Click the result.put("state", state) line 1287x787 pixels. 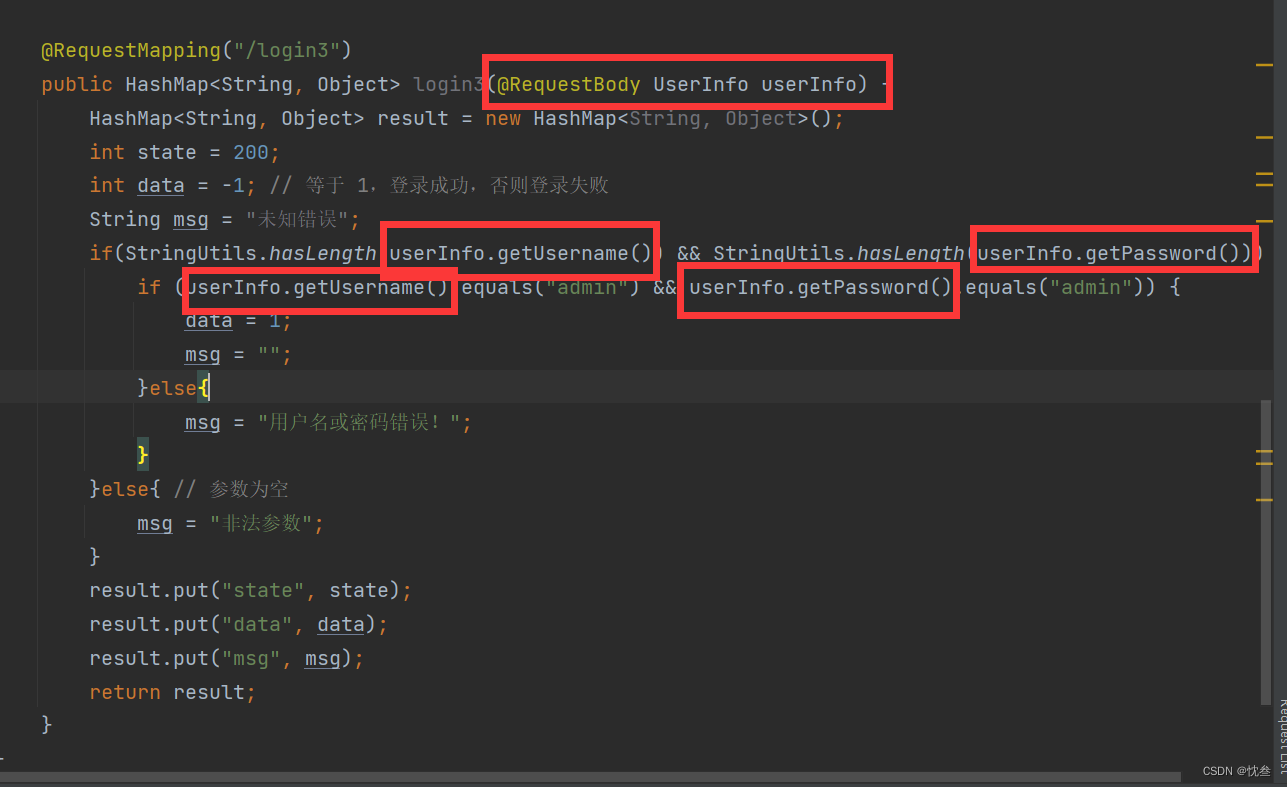tap(251, 591)
